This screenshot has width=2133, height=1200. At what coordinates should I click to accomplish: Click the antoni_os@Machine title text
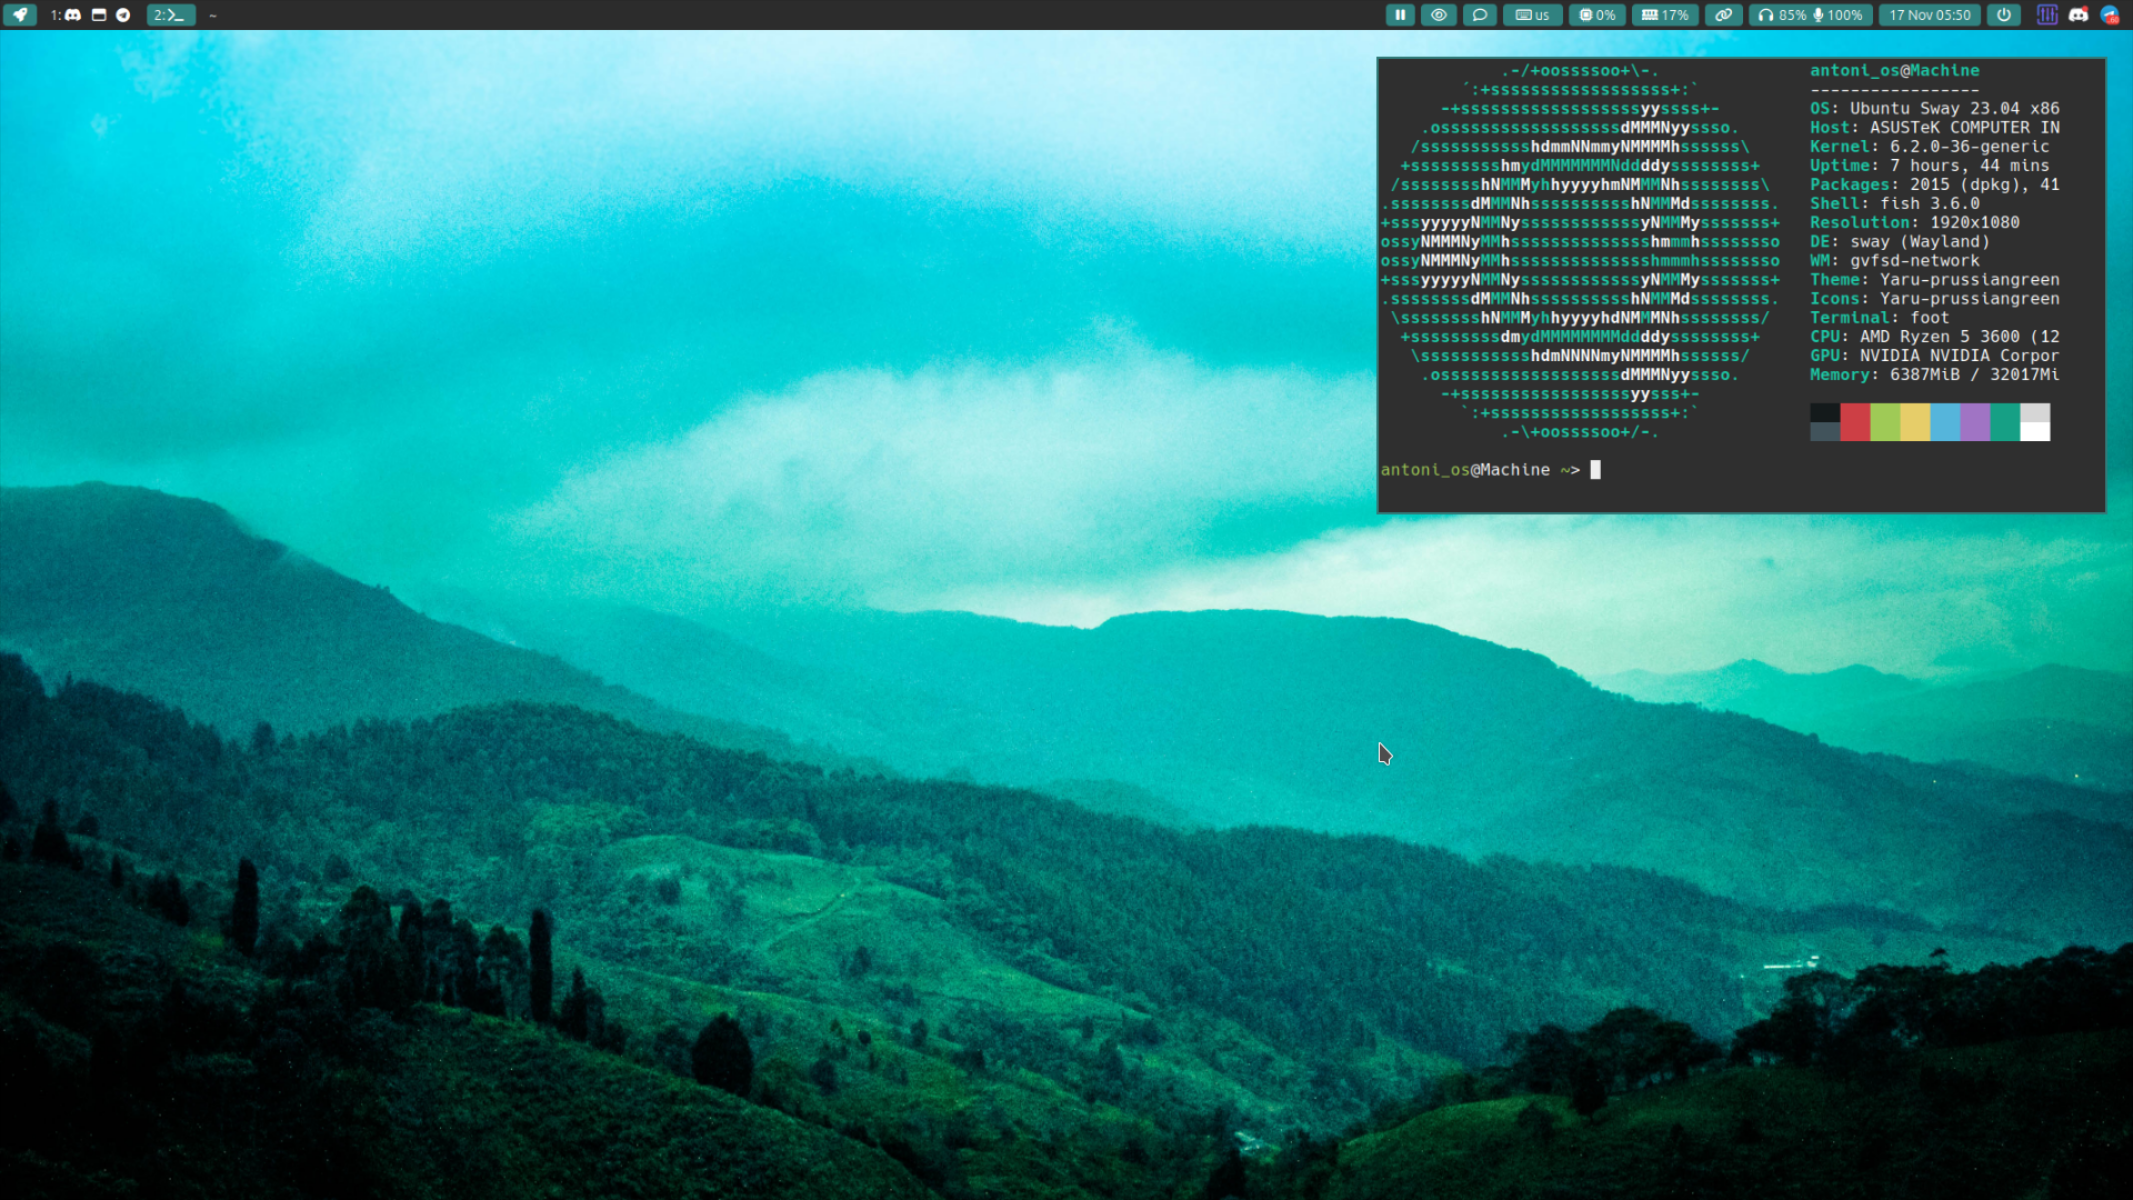(1894, 70)
